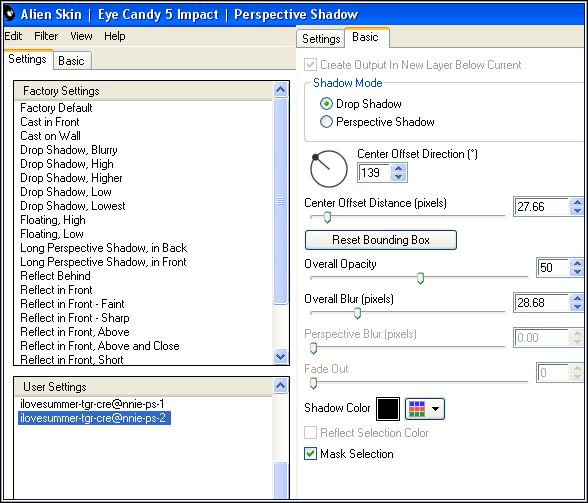Select Reflect in Front, Above and Close preset
The image size is (588, 503).
click(100, 346)
